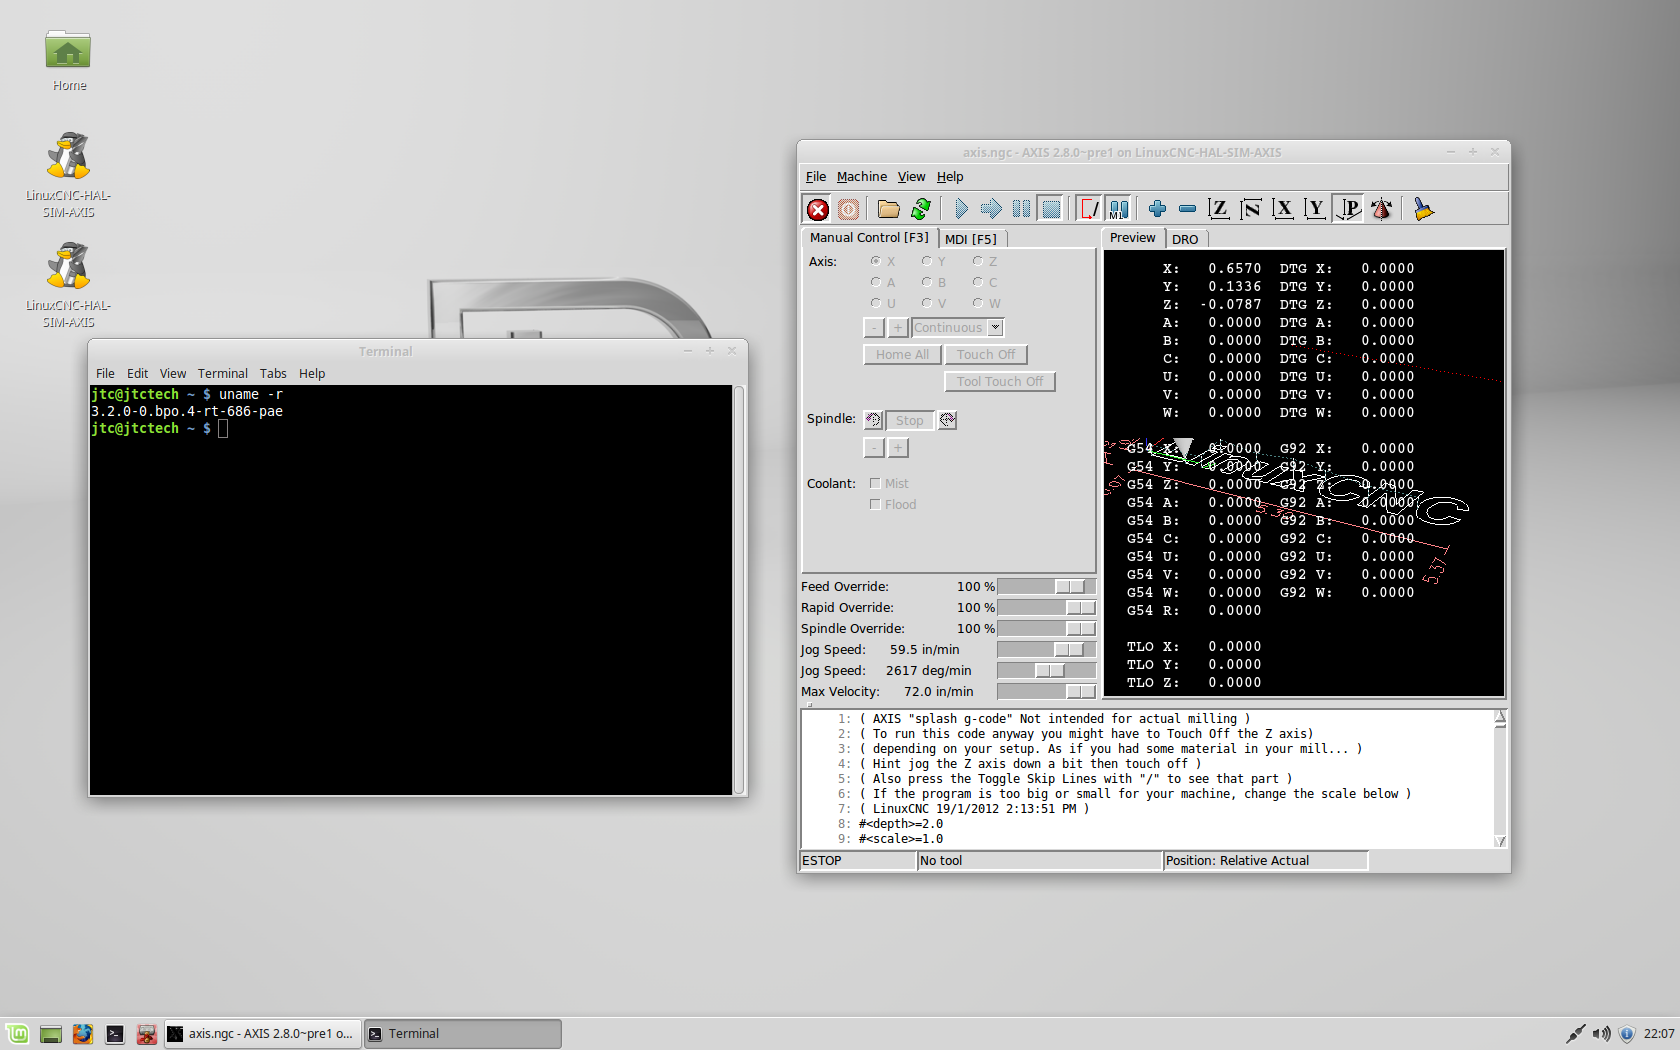This screenshot has height=1050, width=1680.
Task: Zoom out the preview with minus icon
Action: click(1187, 209)
